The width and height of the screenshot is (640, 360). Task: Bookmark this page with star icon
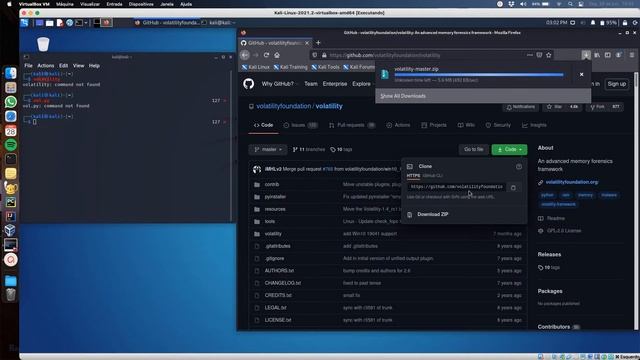[x=549, y=55]
